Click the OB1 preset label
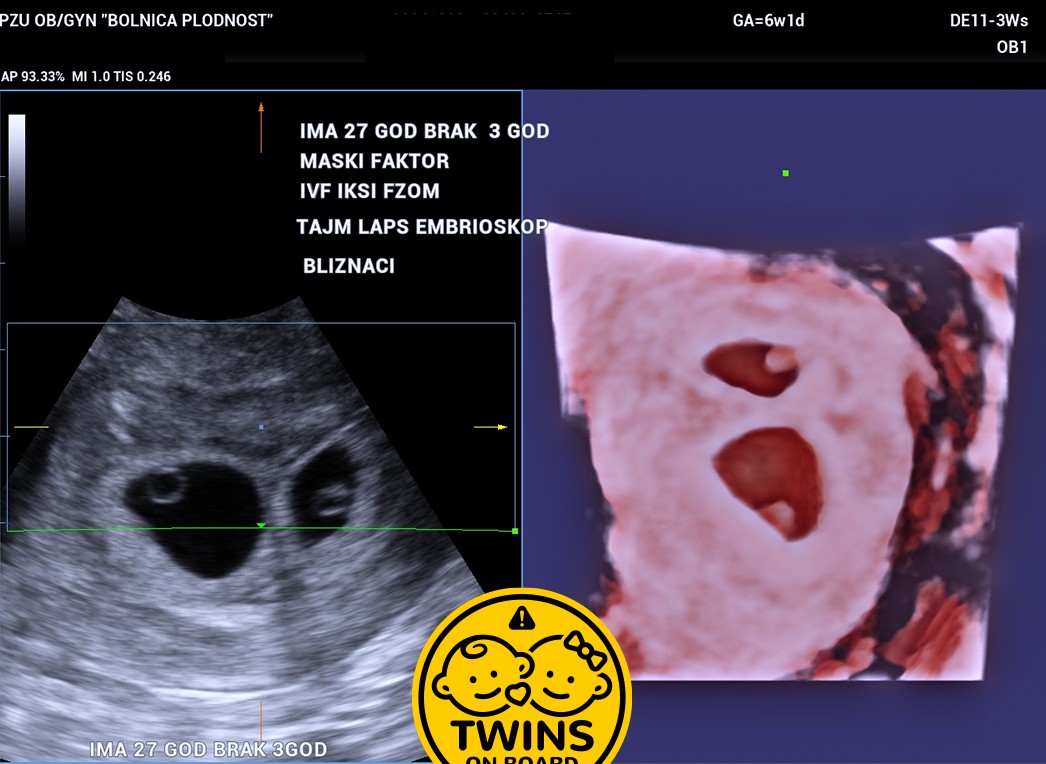Image resolution: width=1046 pixels, height=764 pixels. [1012, 47]
